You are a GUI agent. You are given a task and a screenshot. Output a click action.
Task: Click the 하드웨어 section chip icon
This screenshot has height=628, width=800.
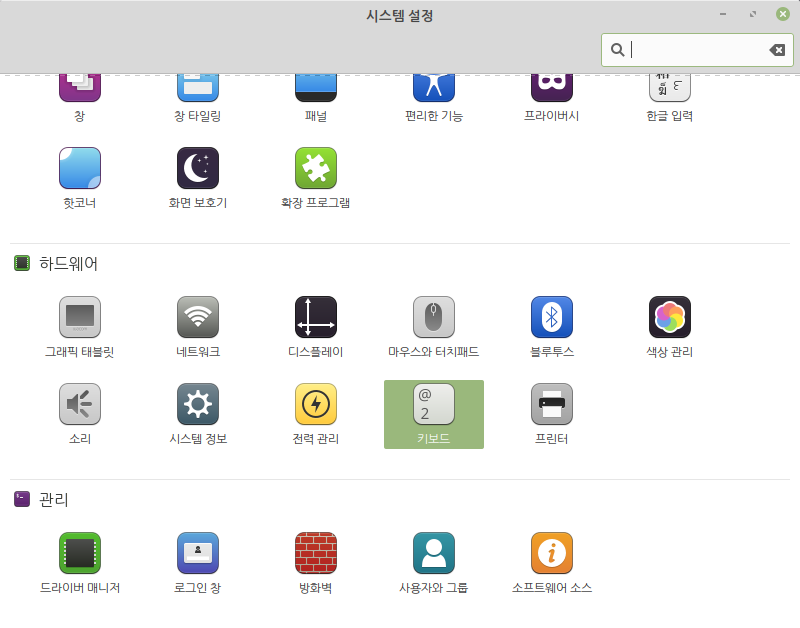(22, 263)
